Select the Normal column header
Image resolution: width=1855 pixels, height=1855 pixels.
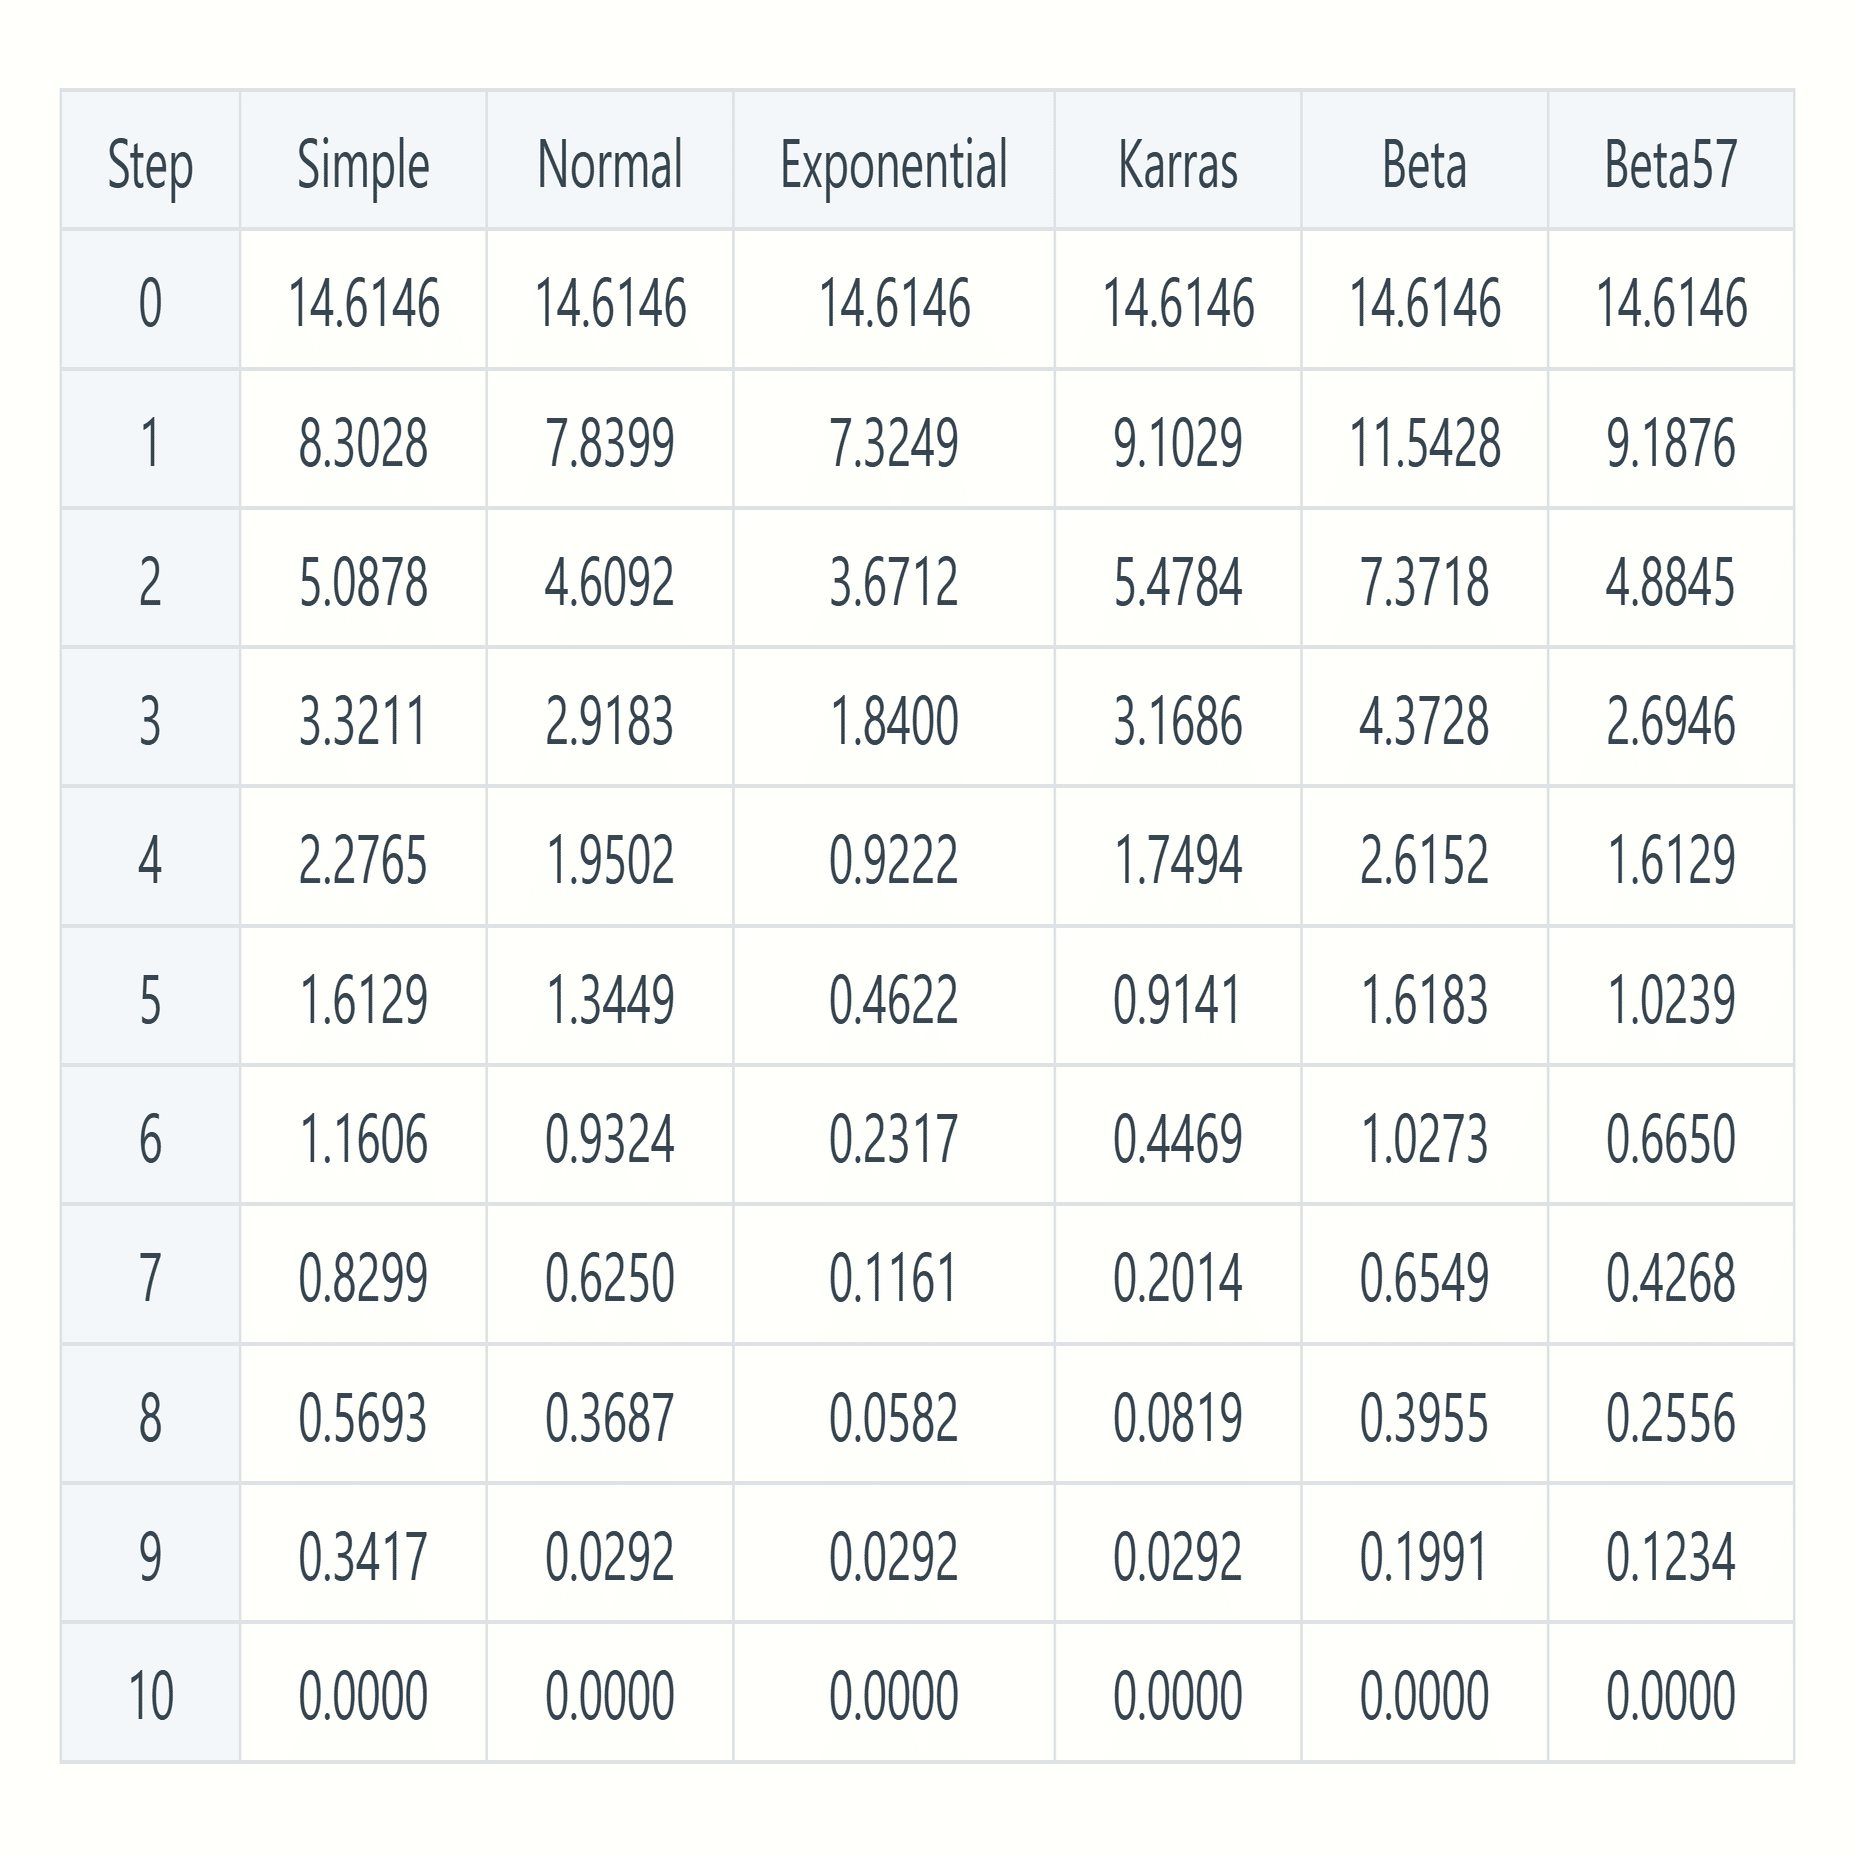pyautogui.click(x=610, y=164)
